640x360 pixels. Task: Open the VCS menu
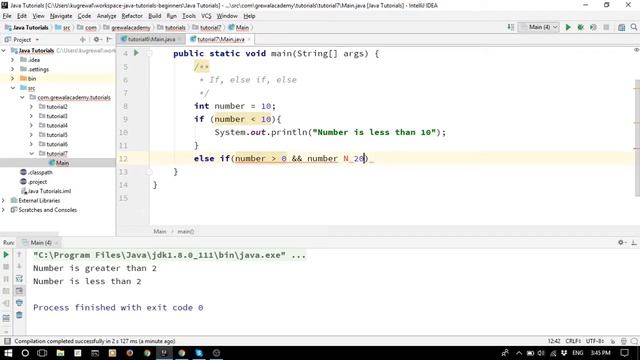click(206, 16)
